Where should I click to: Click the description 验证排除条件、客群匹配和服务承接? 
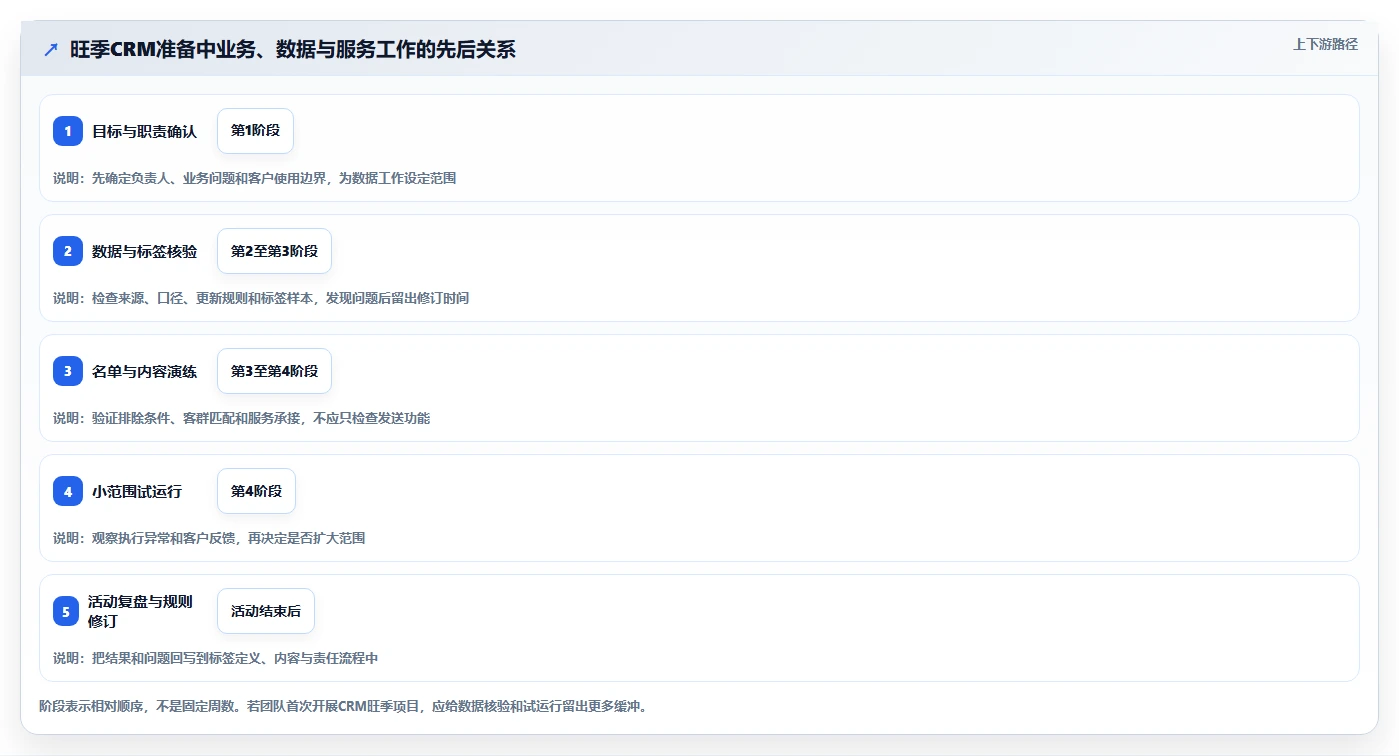196,418
